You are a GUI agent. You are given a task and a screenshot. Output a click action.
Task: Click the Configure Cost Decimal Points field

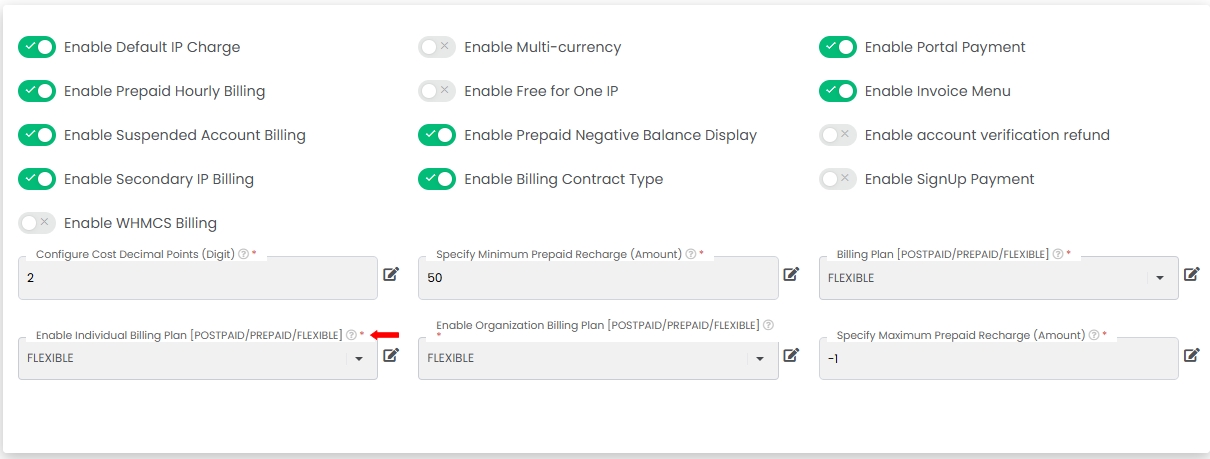pyautogui.click(x=198, y=278)
